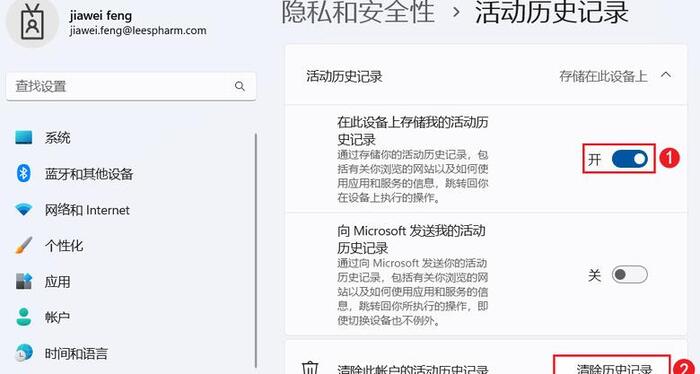Image resolution: width=700 pixels, height=374 pixels.
Task: Go back to 隐私和安全性 breadcrumb
Action: click(358, 12)
